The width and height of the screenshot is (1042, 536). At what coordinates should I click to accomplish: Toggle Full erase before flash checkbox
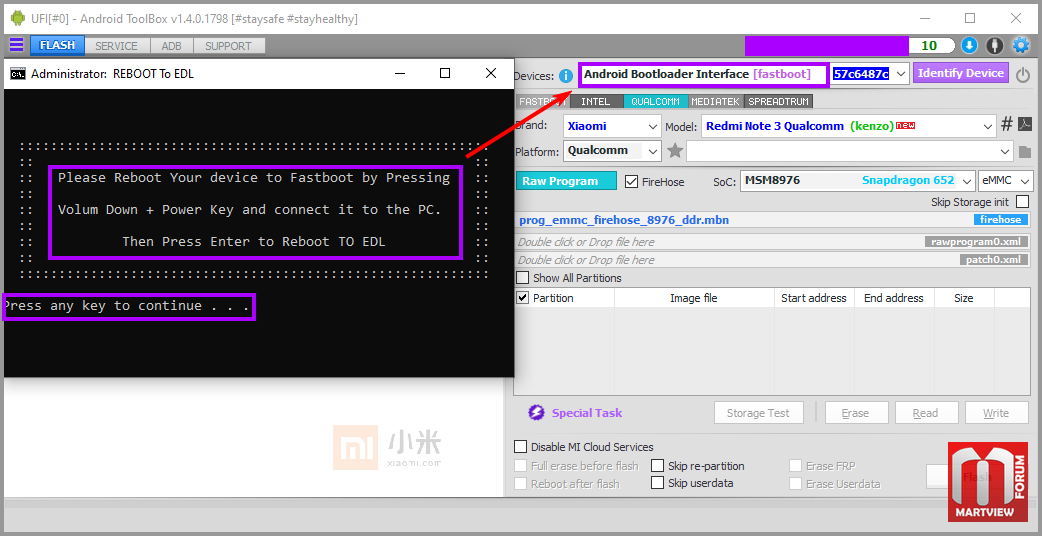point(520,466)
